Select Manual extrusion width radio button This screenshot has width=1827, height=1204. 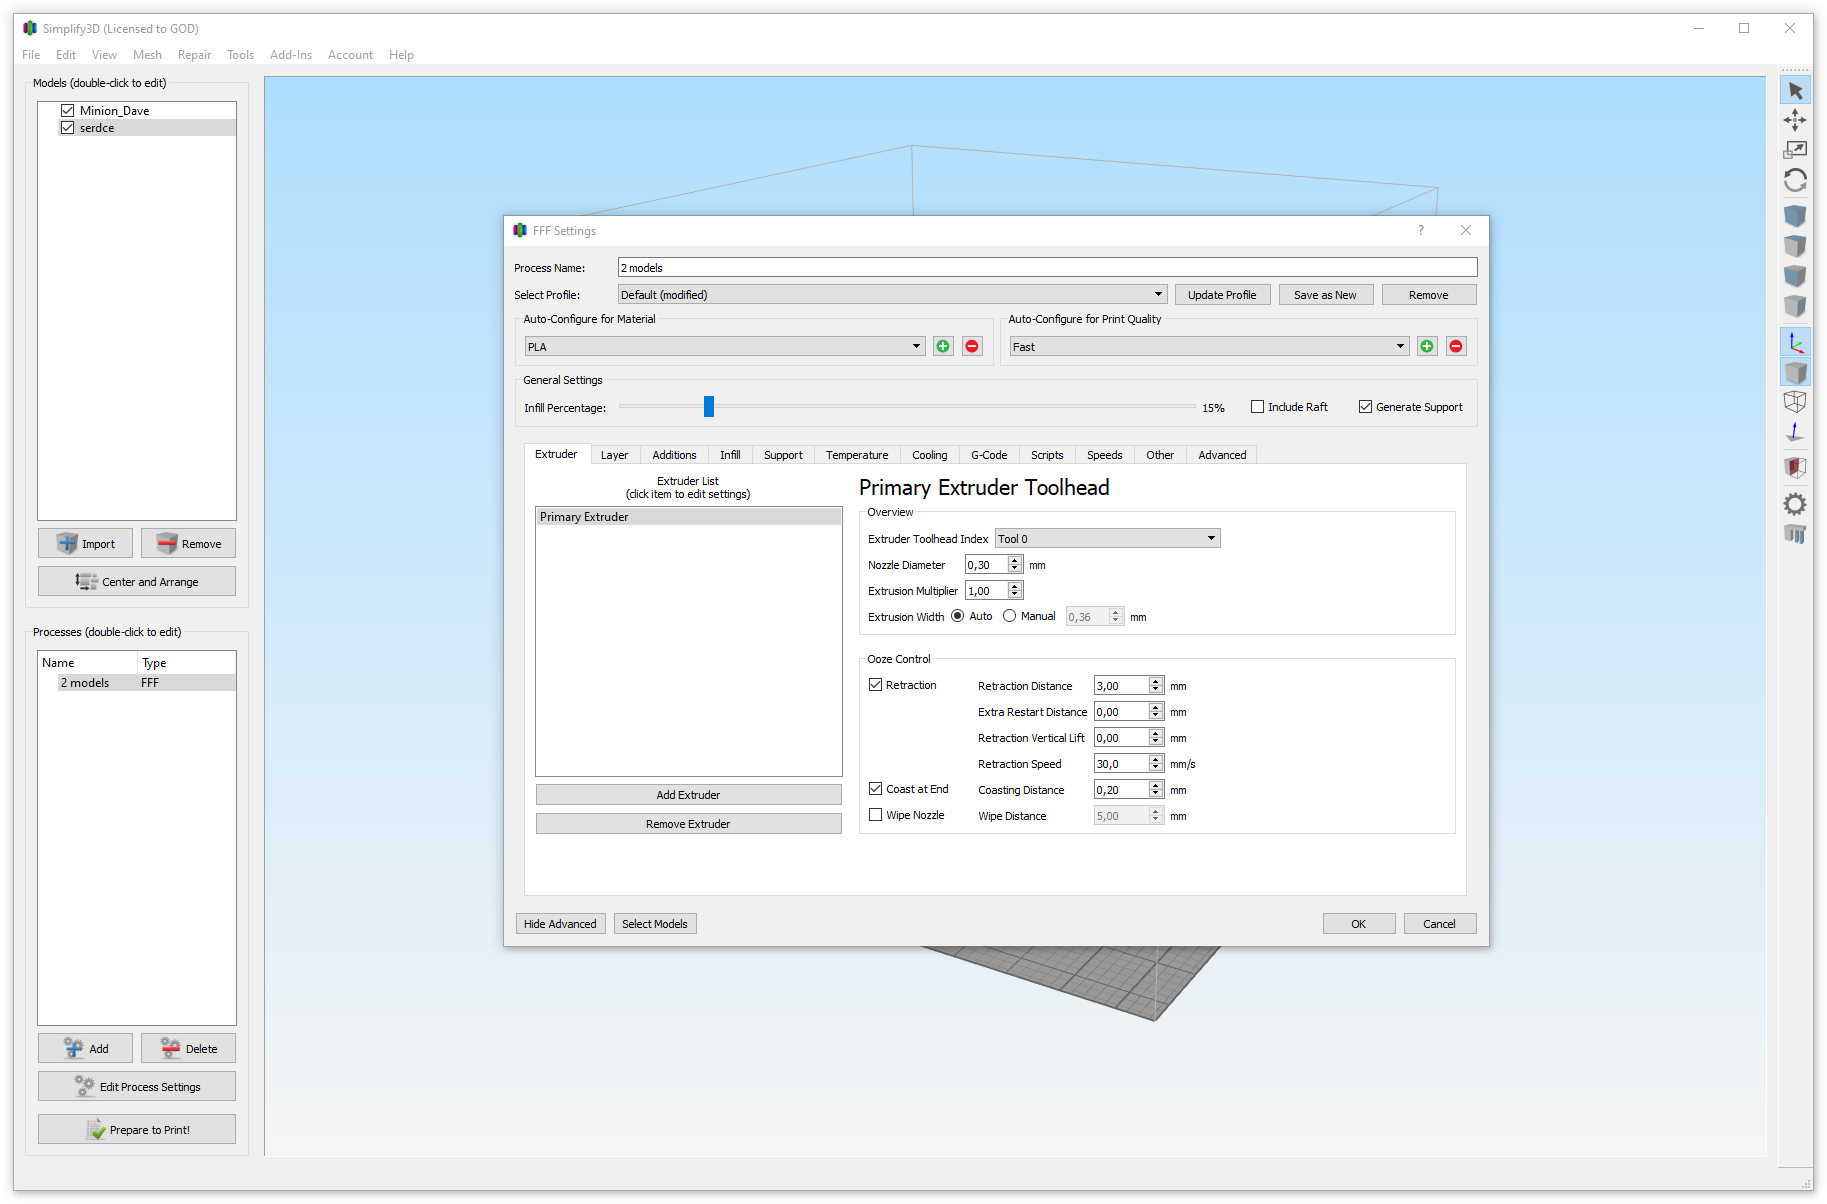click(x=1010, y=616)
